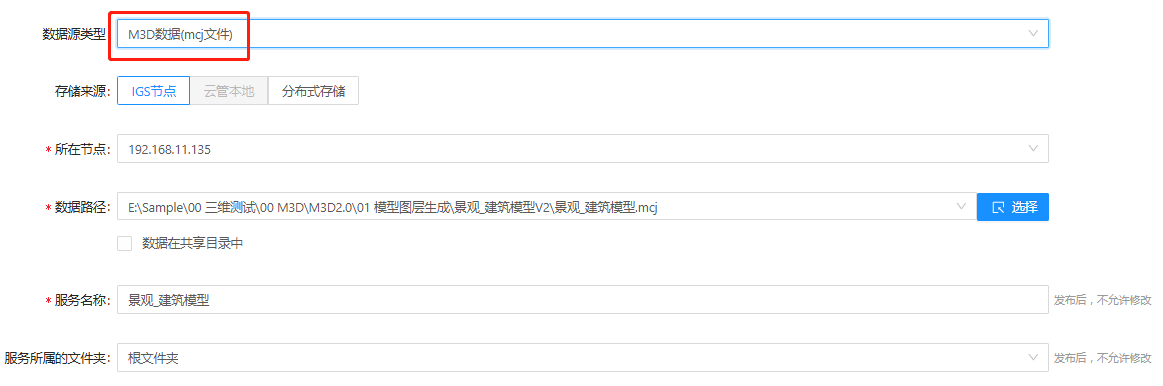This screenshot has width=1163, height=386.
Task: Click the chevron arrow of 数据源类型 combo box
Action: [1033, 33]
